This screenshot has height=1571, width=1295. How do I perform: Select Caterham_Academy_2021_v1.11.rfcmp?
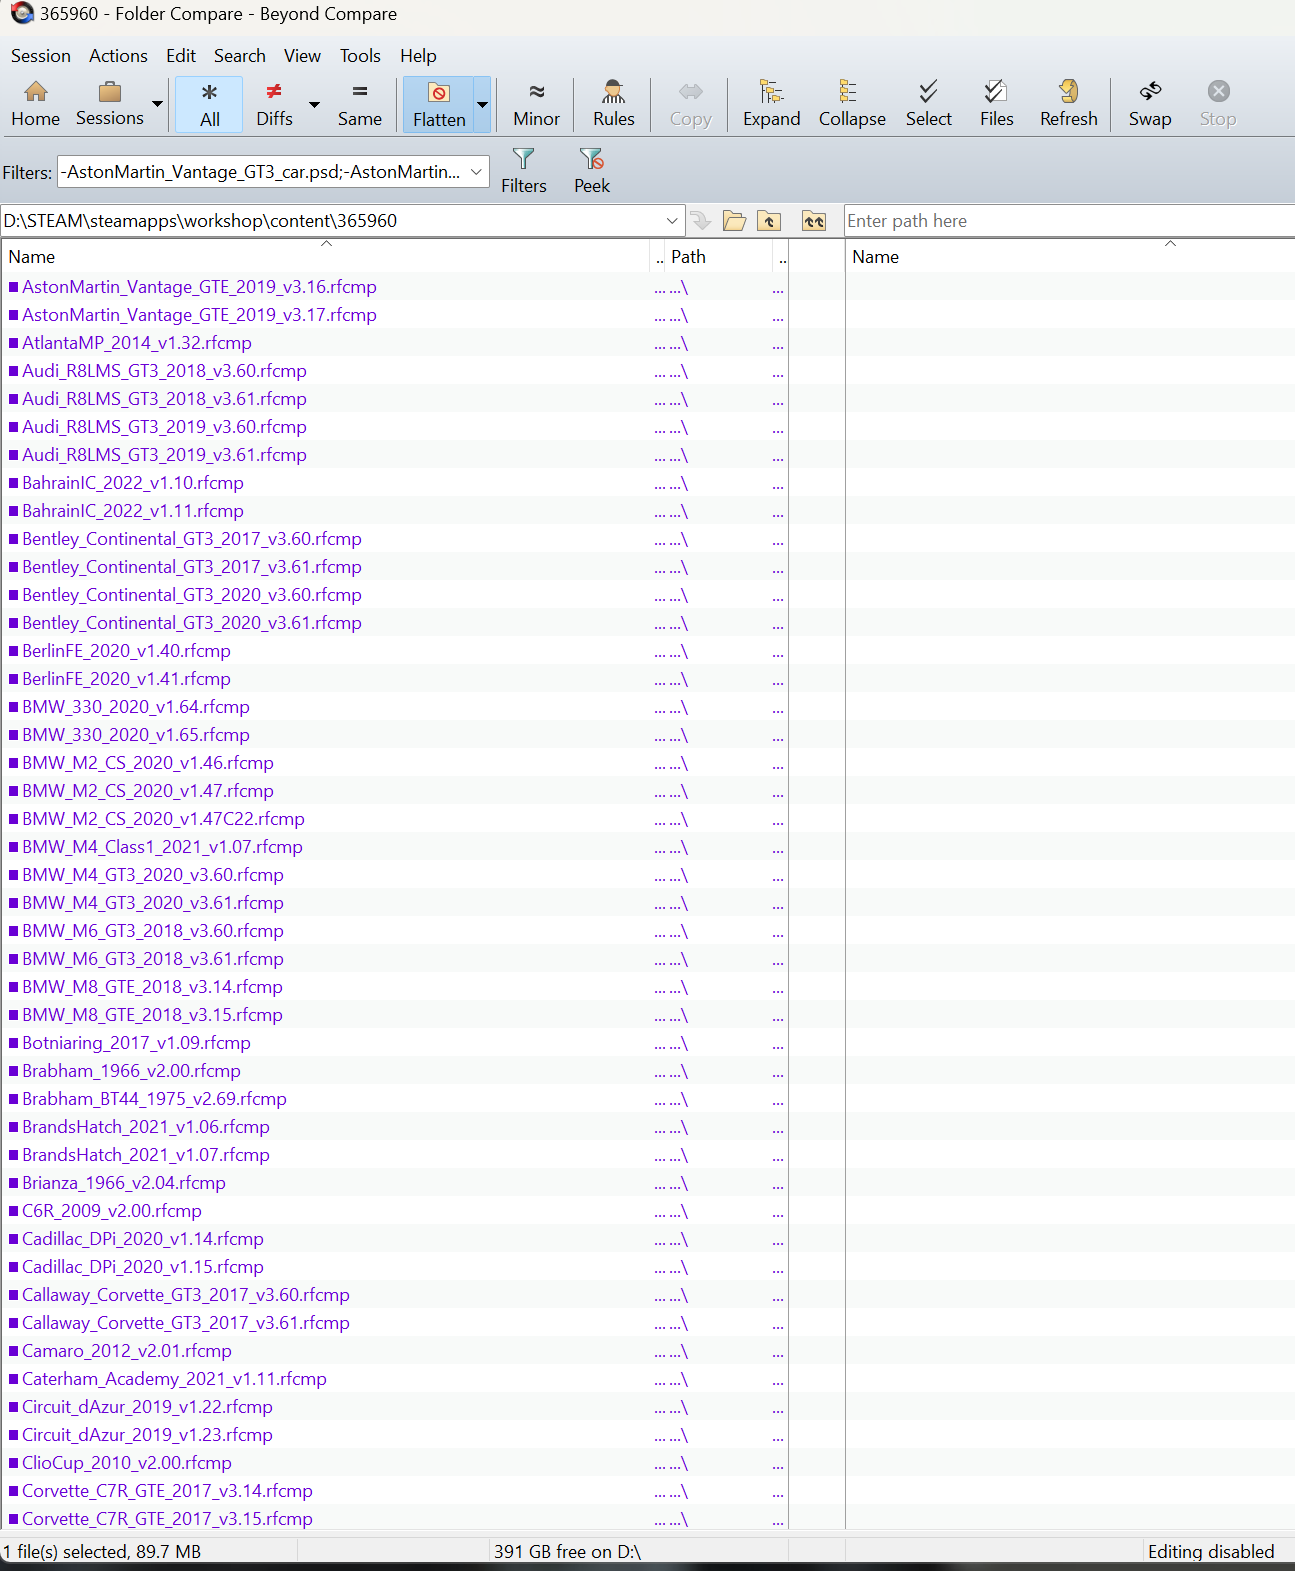(x=174, y=1379)
